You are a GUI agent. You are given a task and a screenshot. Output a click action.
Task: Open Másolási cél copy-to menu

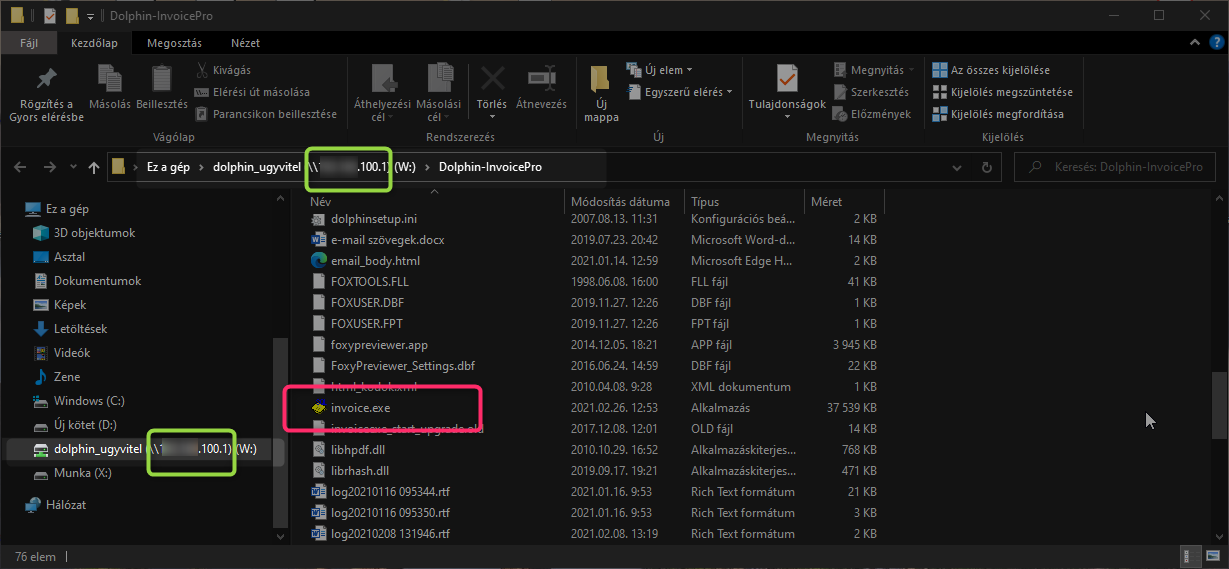click(x=438, y=94)
